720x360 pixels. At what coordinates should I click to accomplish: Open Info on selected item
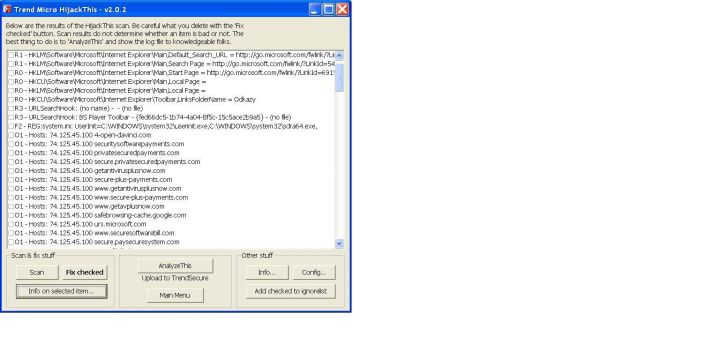tap(62, 291)
